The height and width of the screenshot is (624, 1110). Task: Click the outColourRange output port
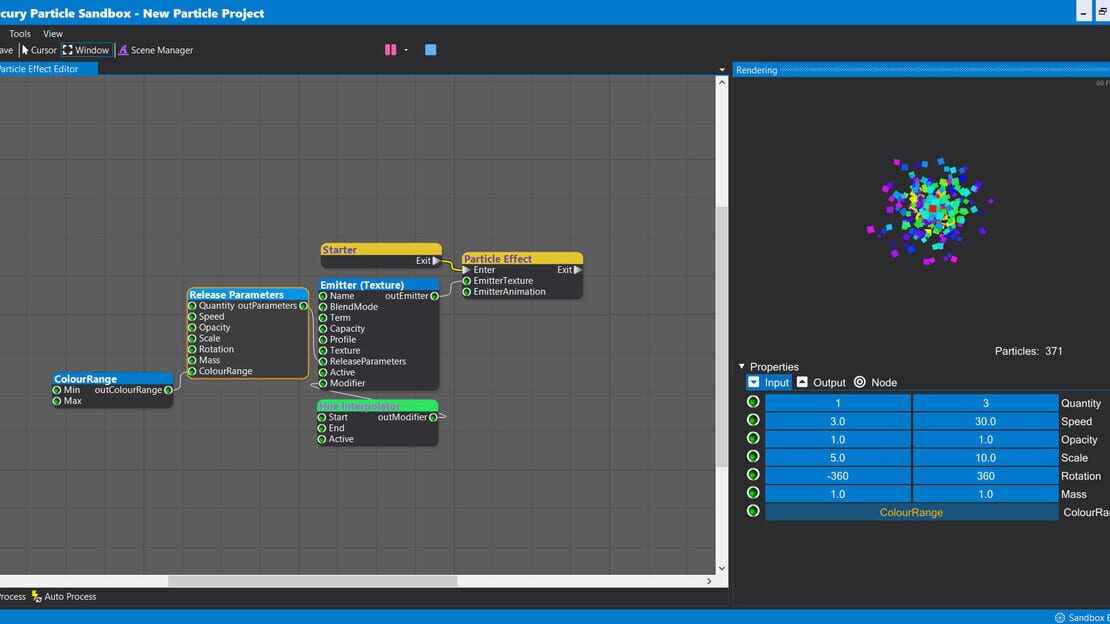click(168, 390)
